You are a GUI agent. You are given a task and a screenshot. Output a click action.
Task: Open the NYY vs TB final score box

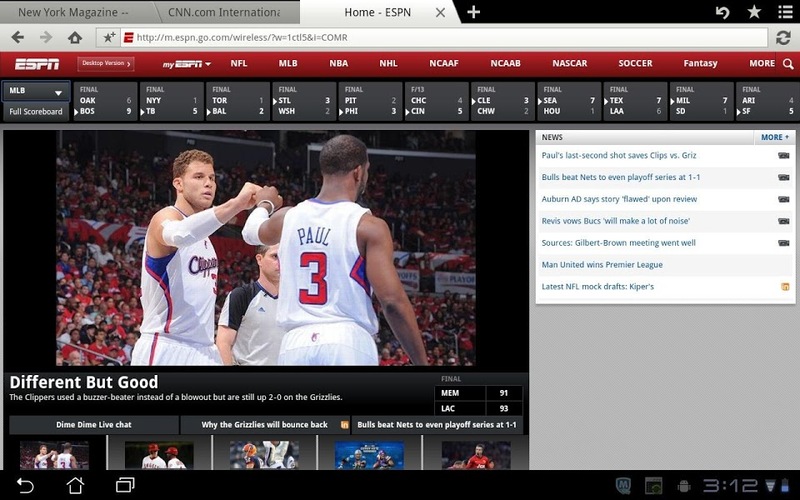(172, 102)
